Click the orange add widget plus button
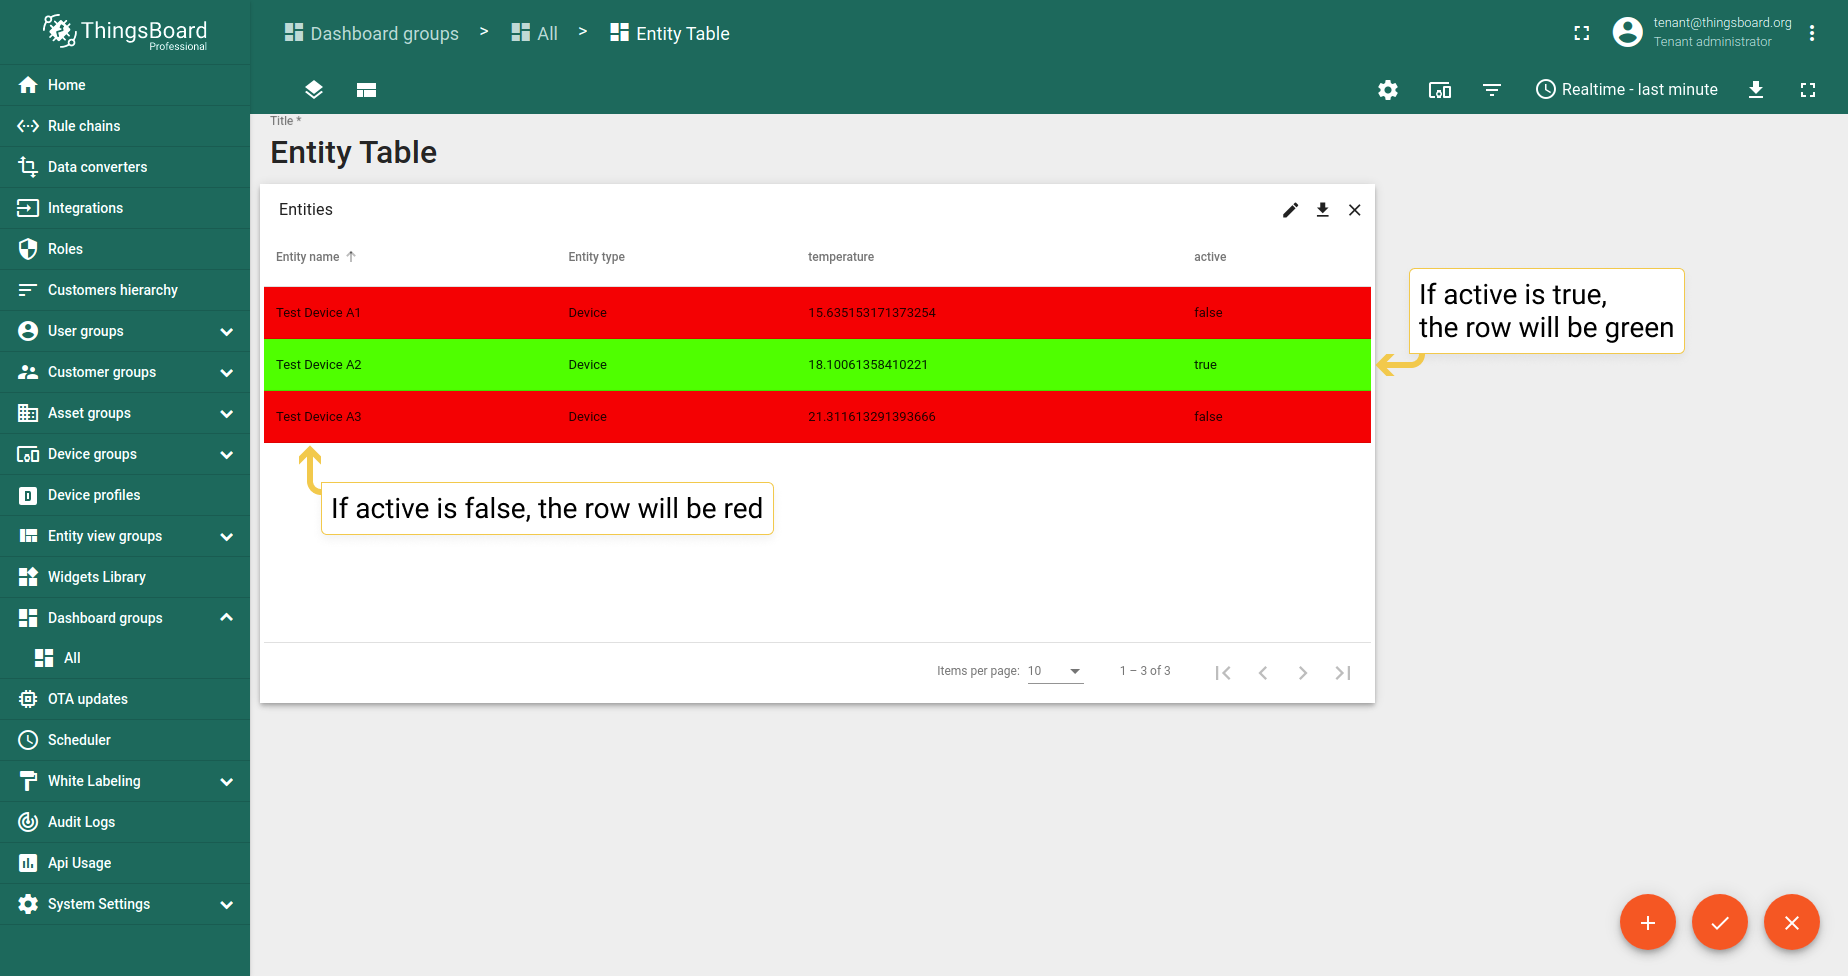Screen dimensions: 1848x976 (x=1648, y=922)
